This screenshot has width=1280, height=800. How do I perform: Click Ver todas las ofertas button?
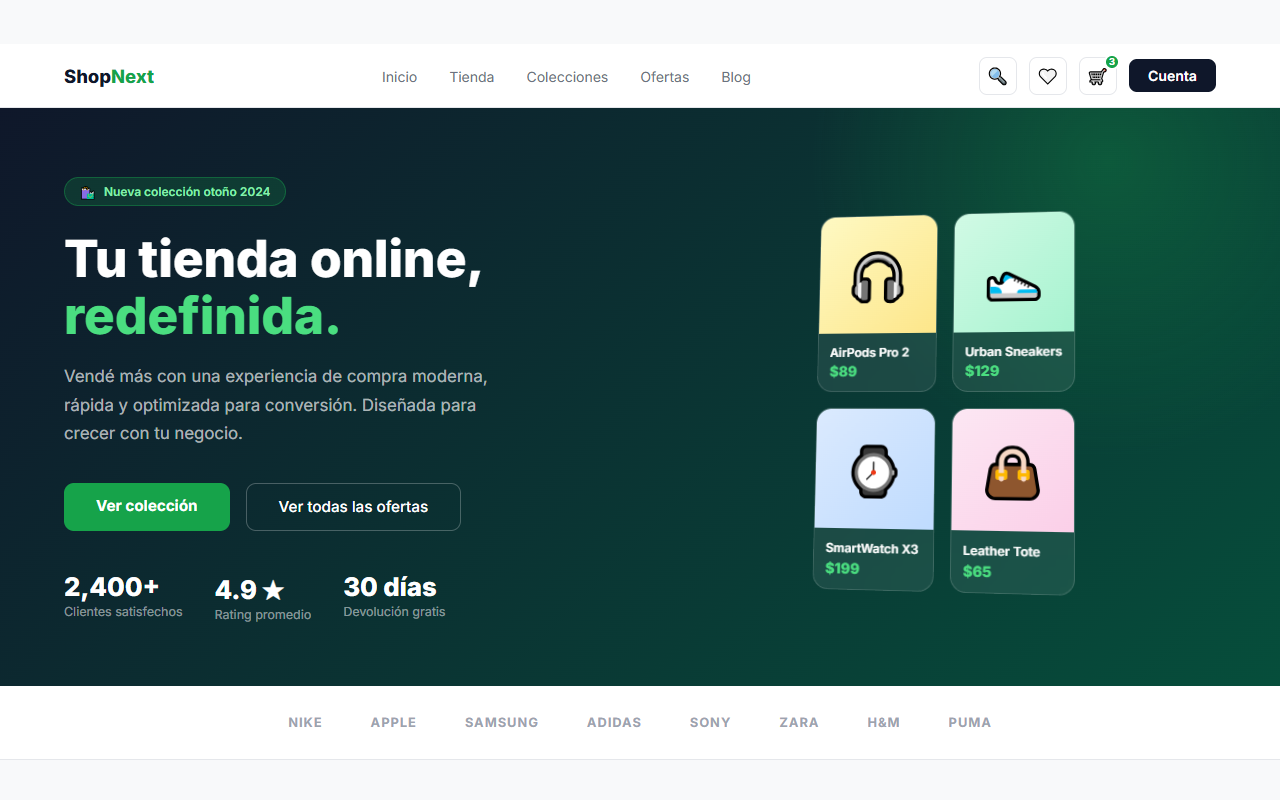coord(353,507)
